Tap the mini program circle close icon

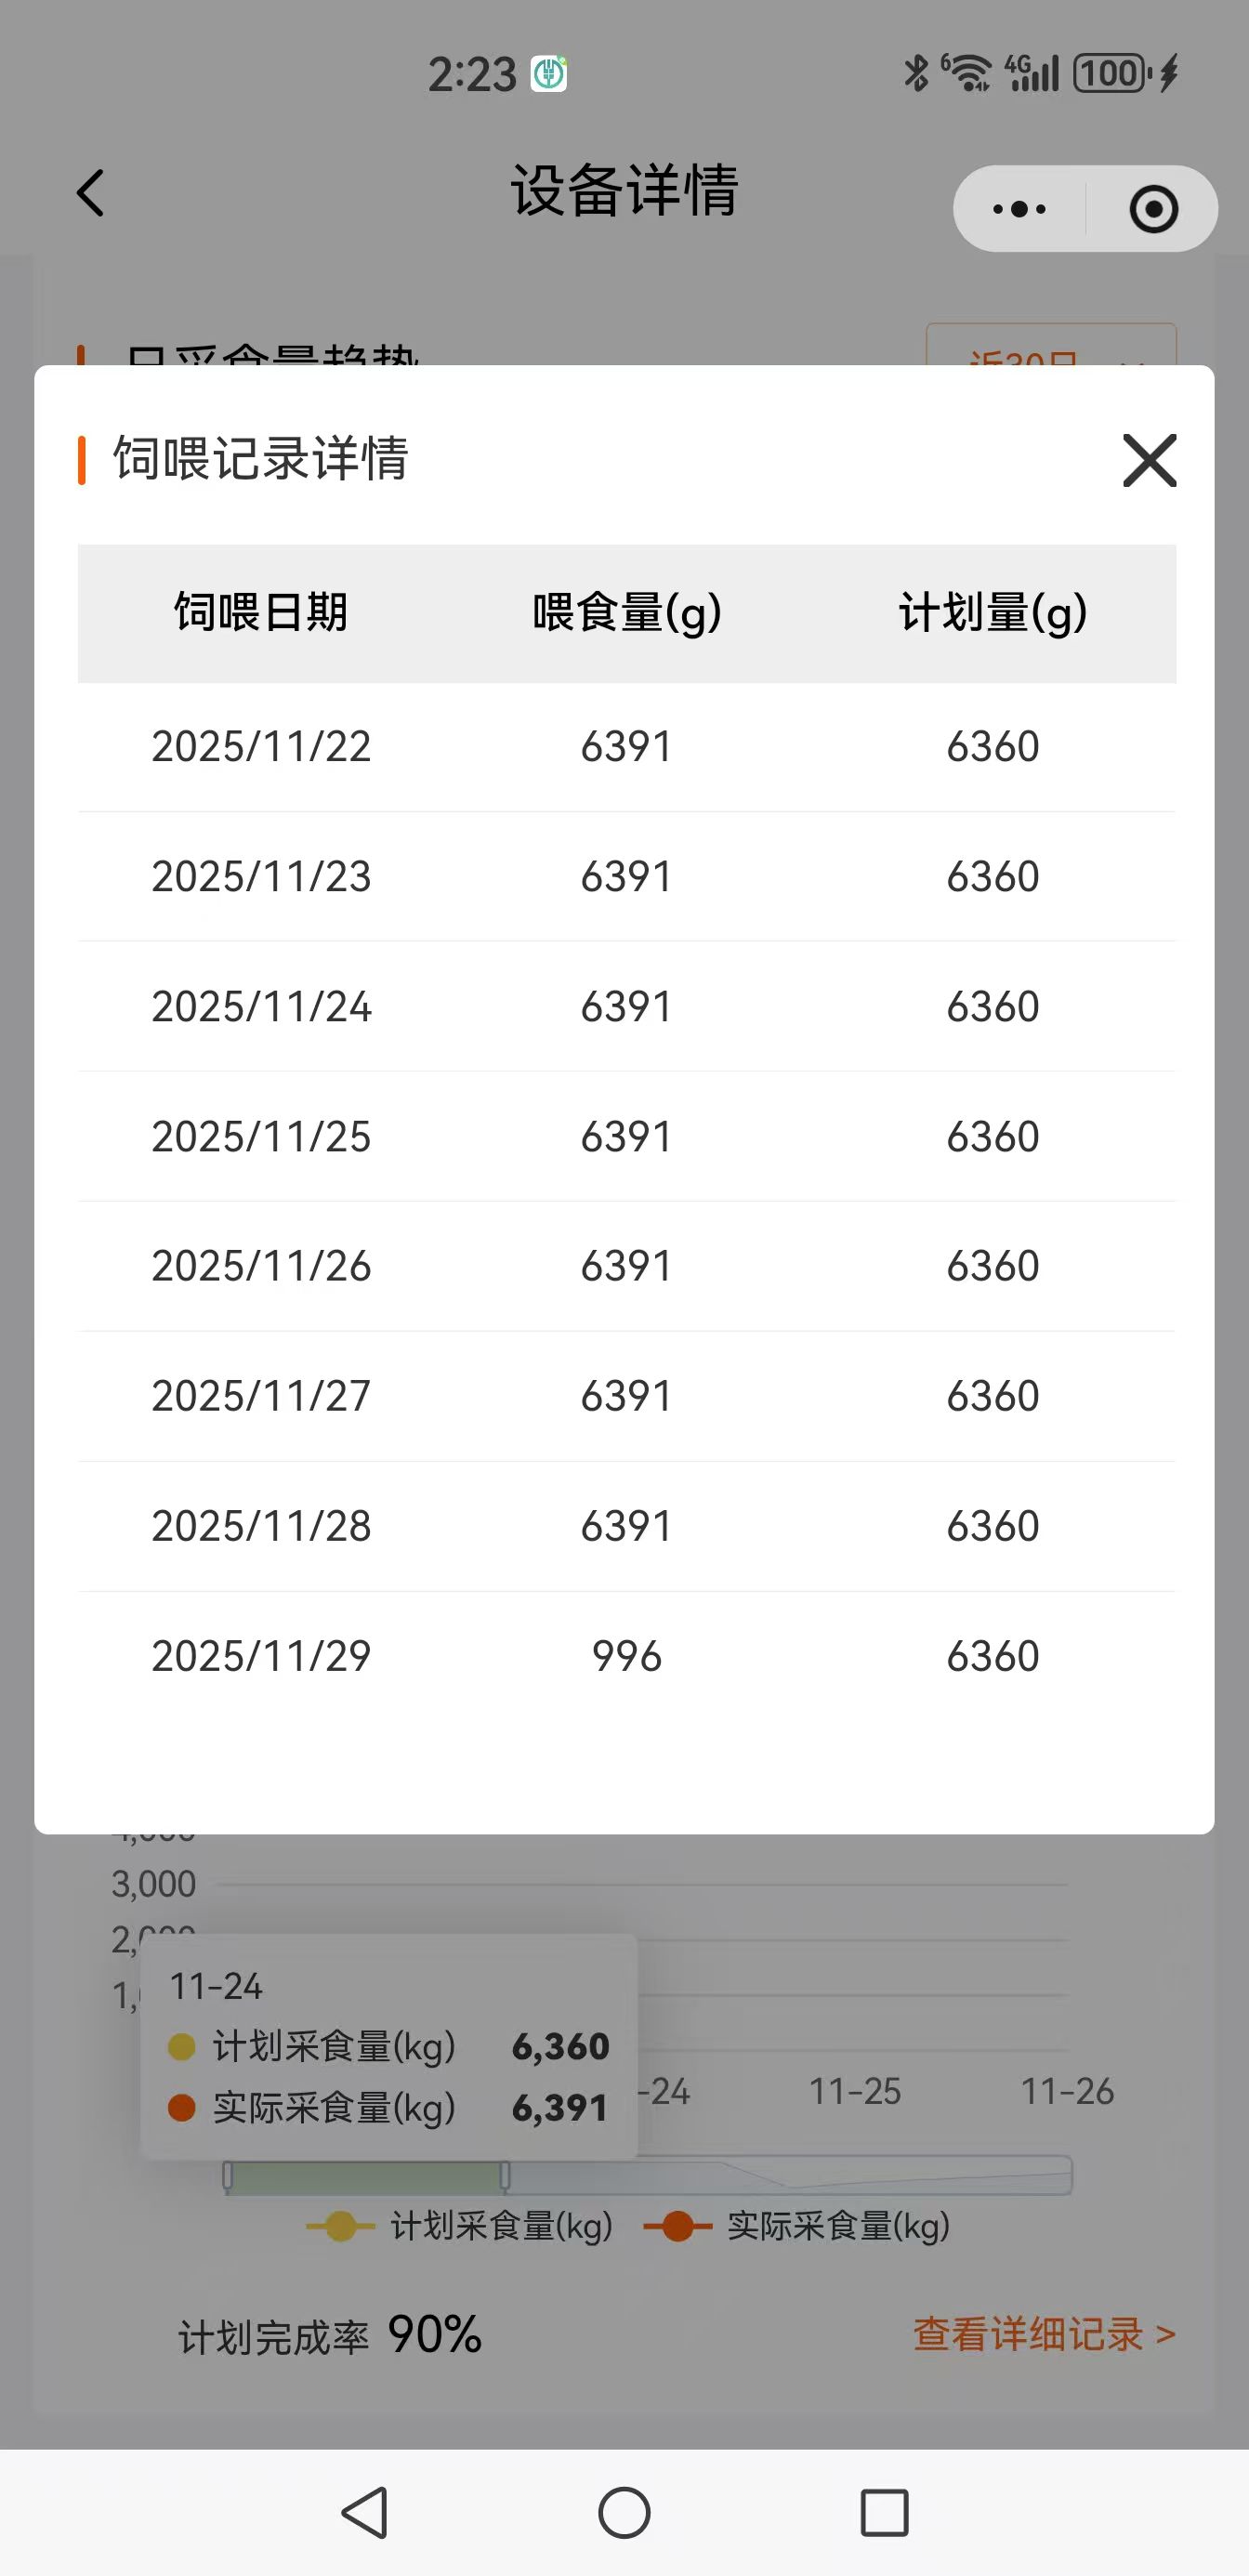(1153, 209)
